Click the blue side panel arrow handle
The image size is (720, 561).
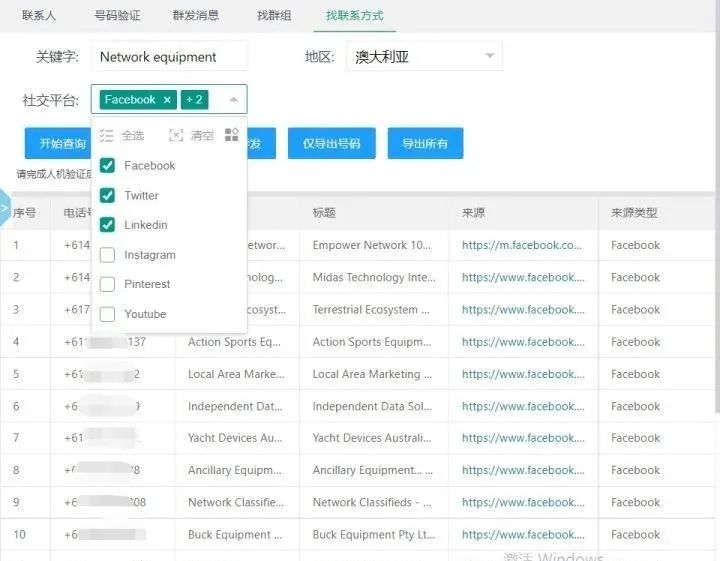5,208
